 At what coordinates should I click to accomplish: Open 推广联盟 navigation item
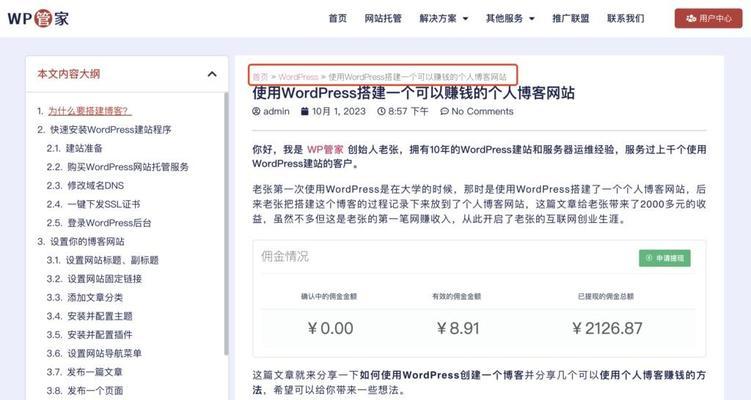coord(570,18)
